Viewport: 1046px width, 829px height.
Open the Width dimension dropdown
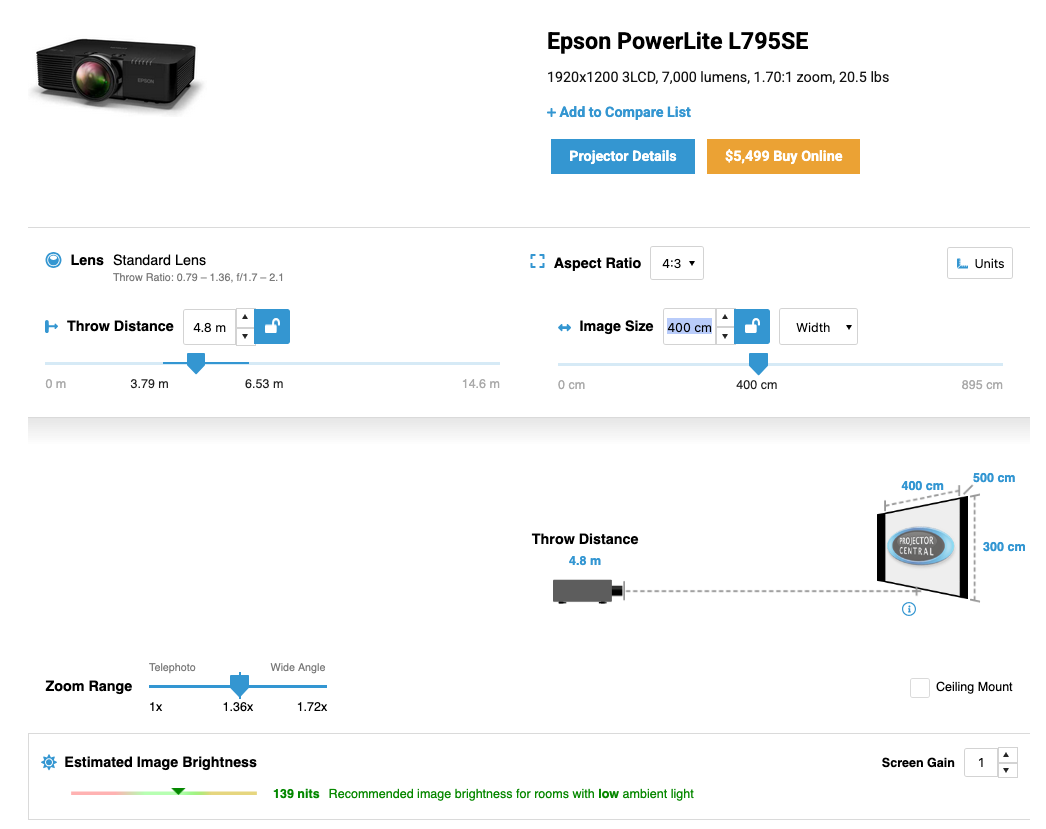[x=819, y=327]
